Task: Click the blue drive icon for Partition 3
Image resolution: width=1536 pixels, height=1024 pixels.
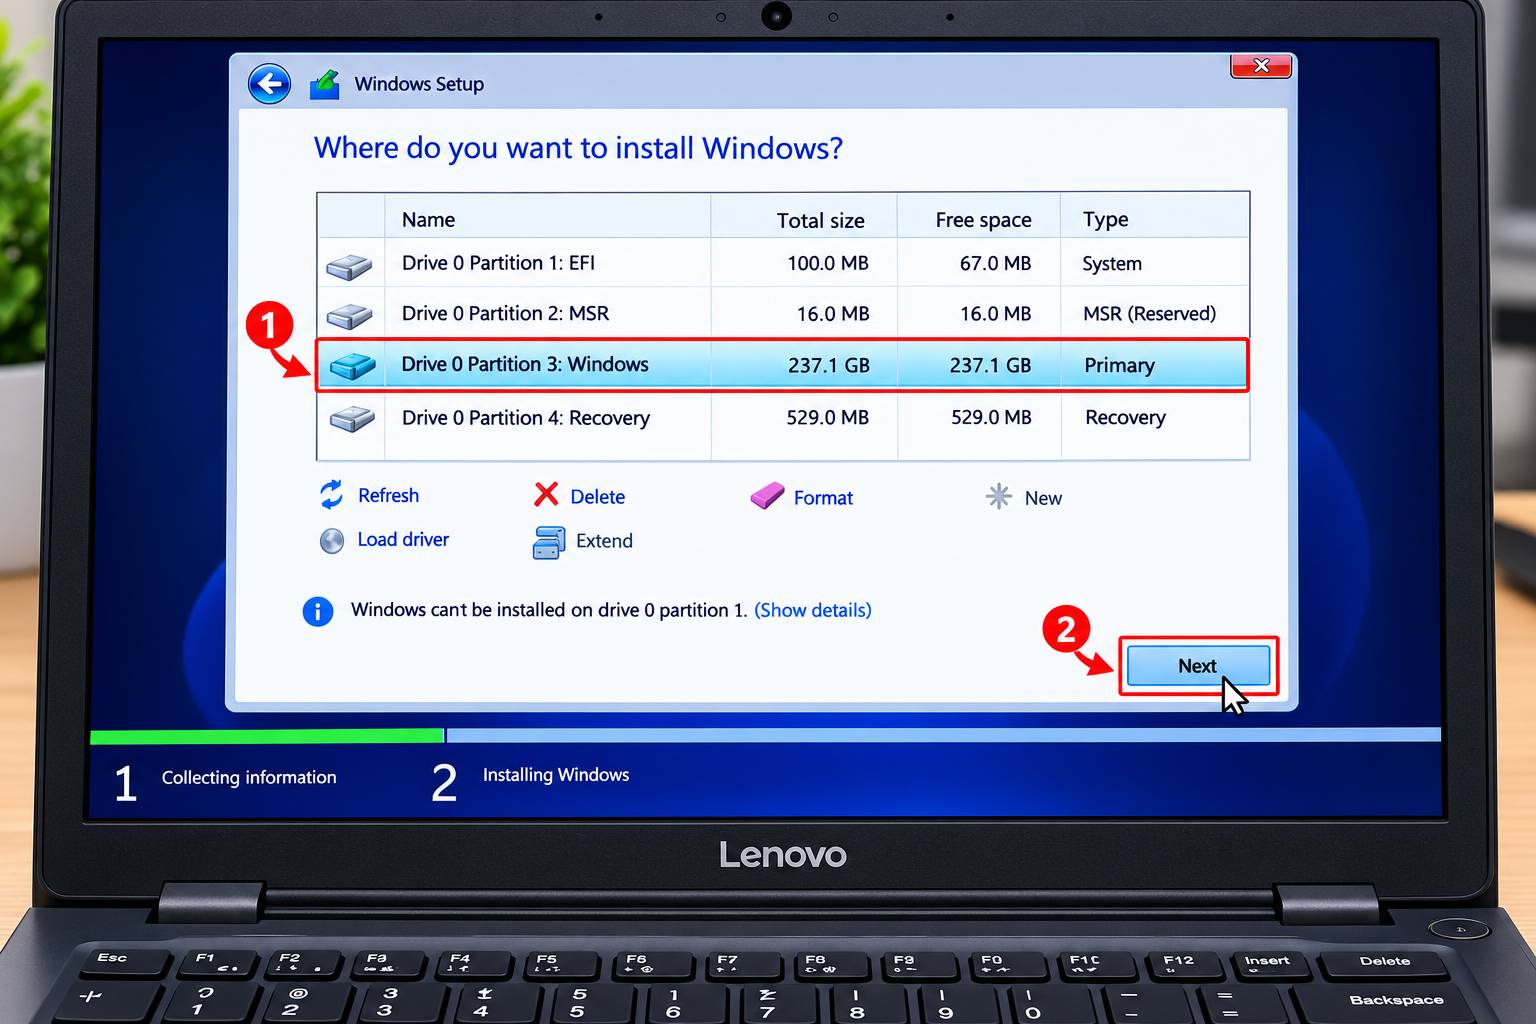Action: pos(352,366)
